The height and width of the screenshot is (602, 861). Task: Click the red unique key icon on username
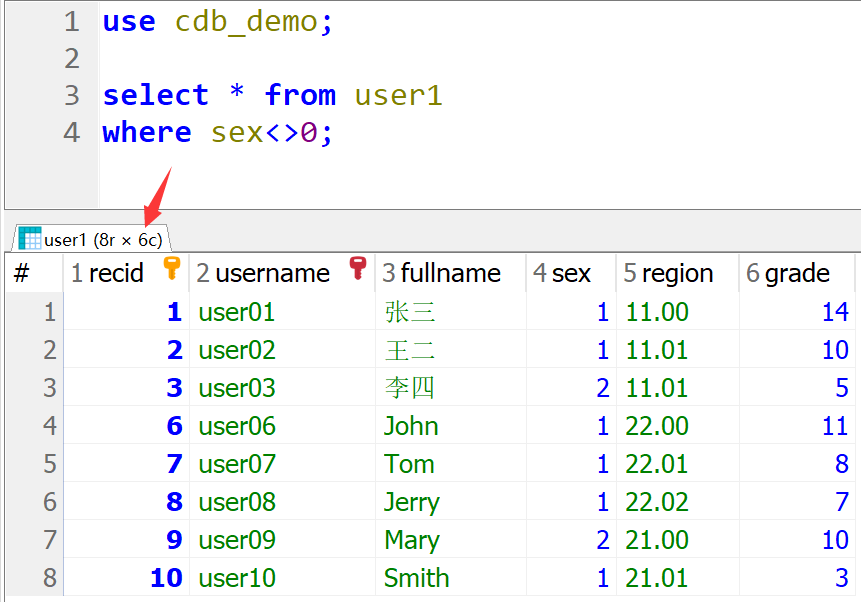point(357,268)
